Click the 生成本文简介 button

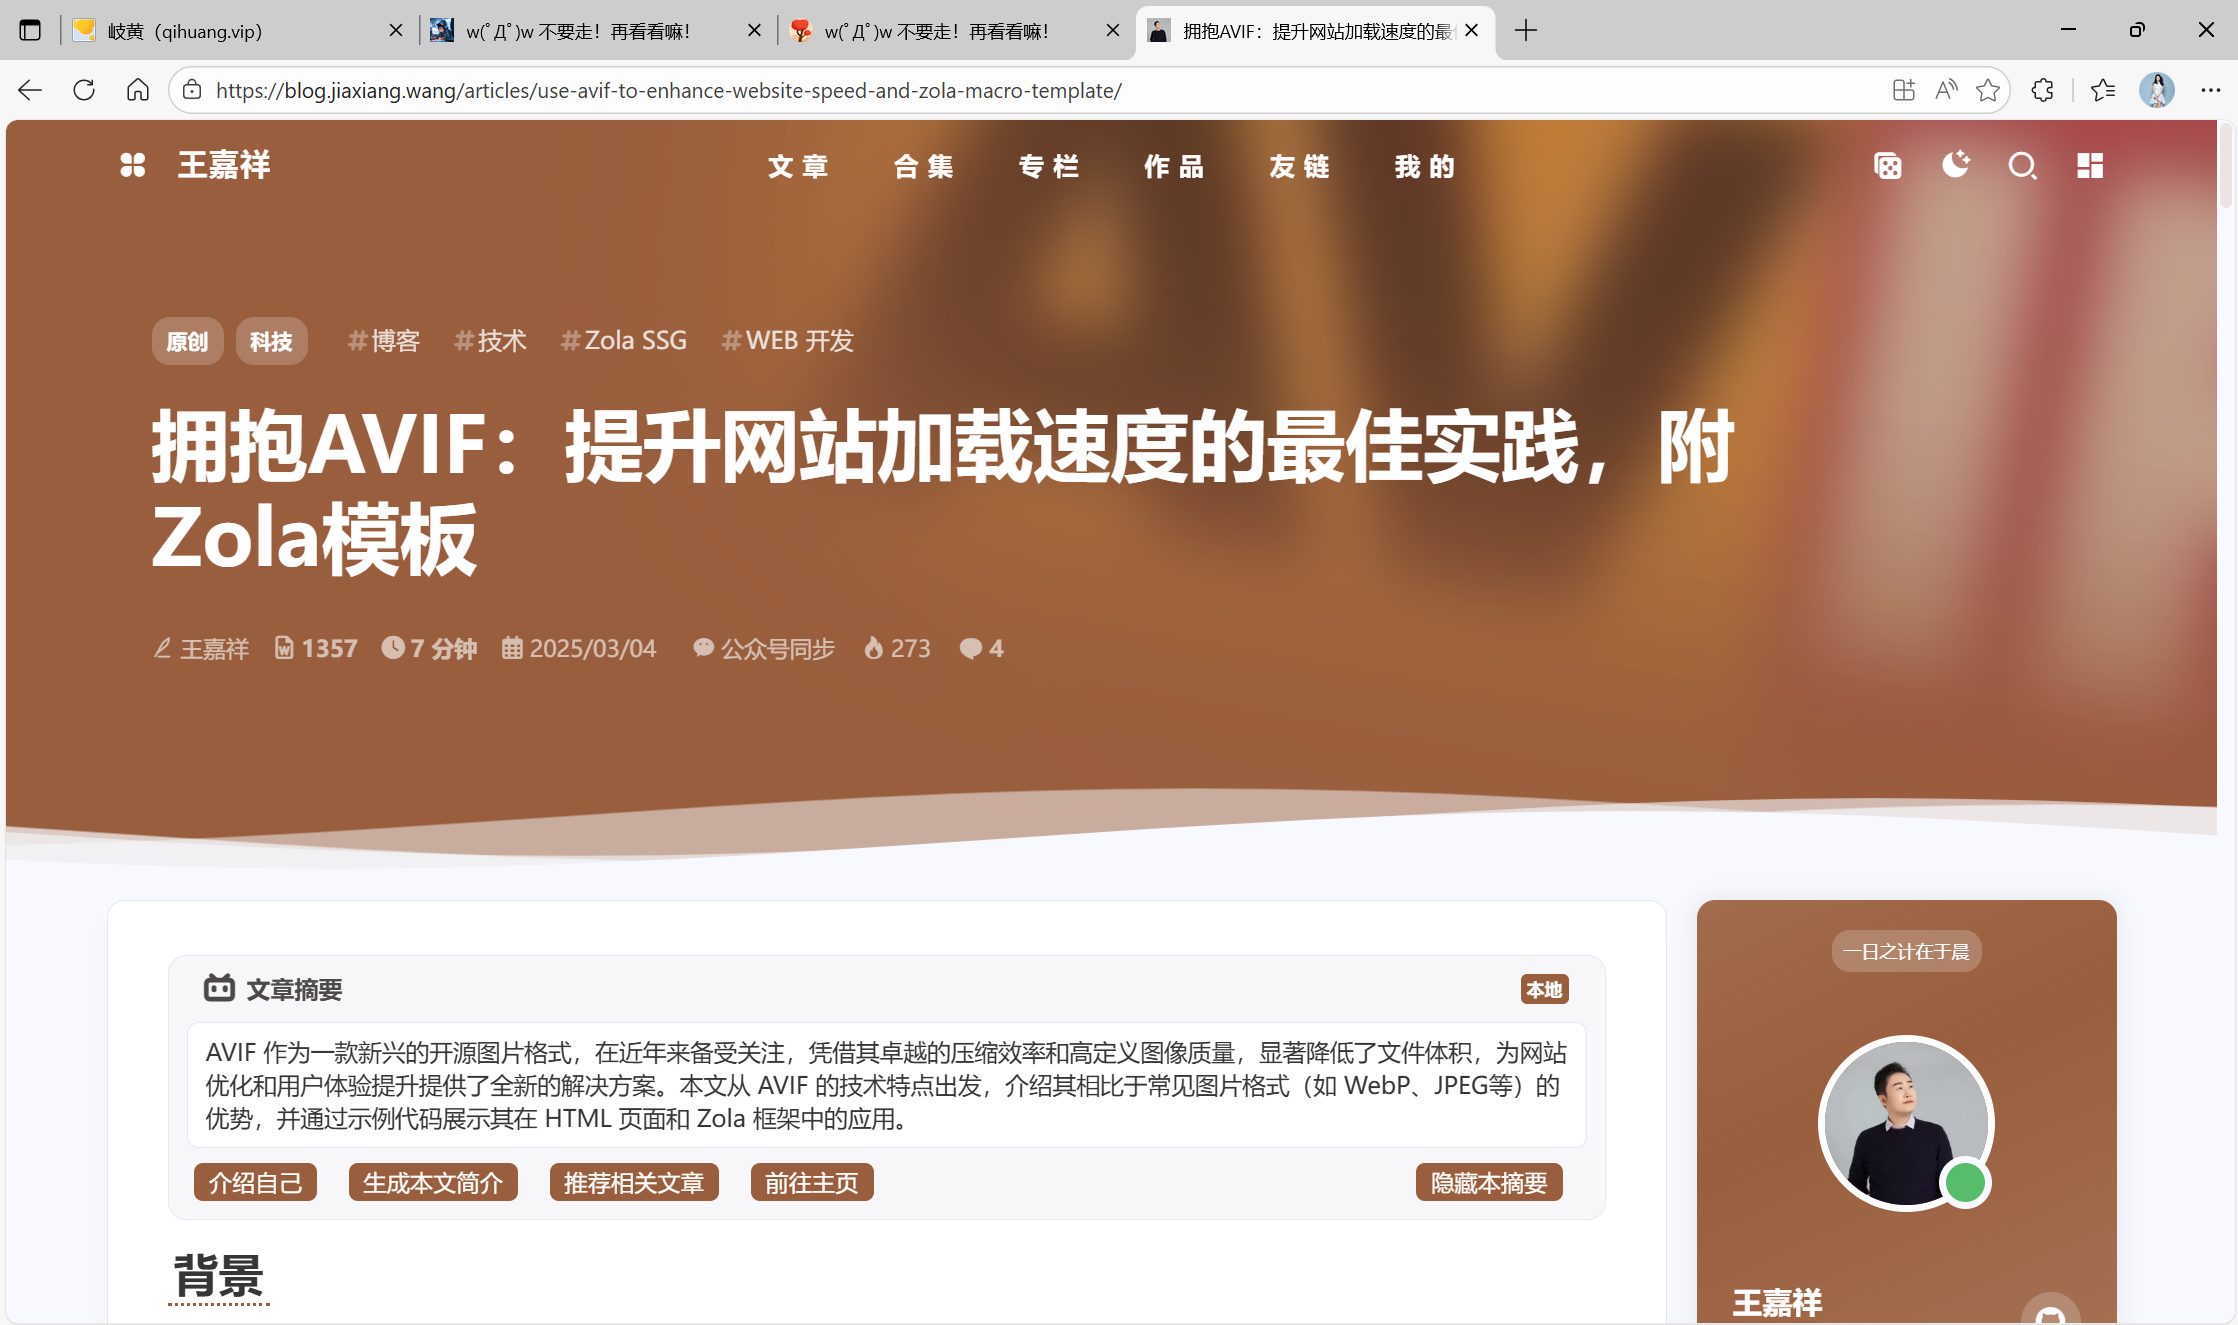432,1183
